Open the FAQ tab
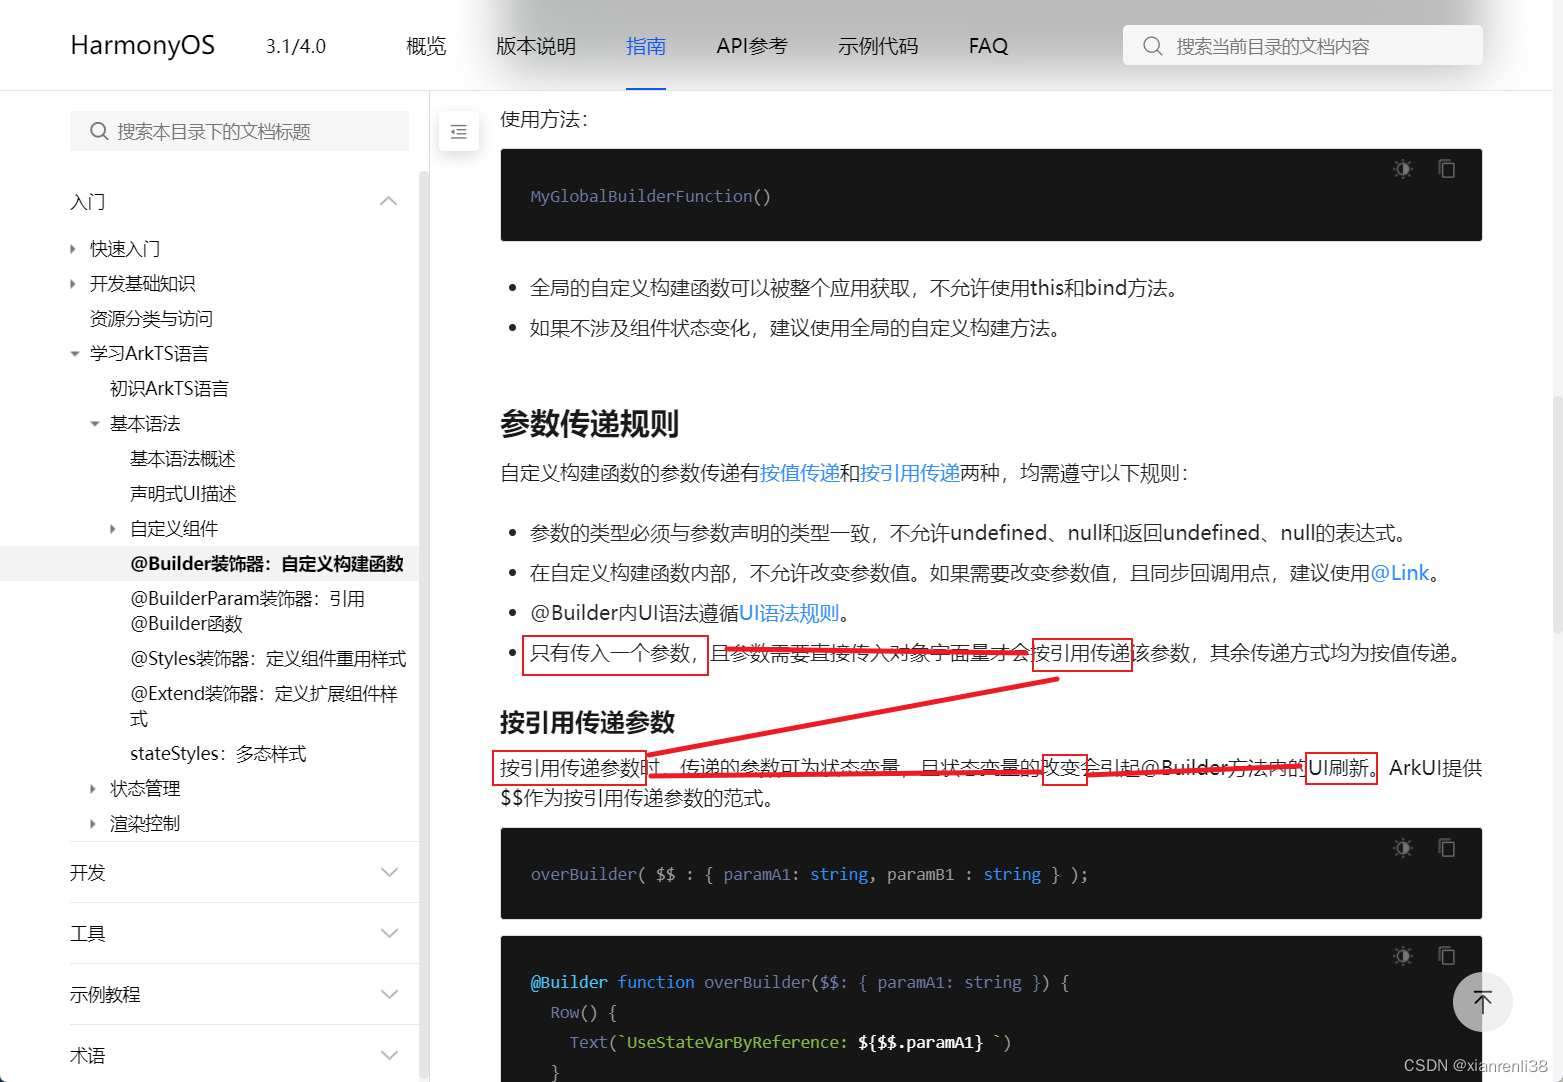1563x1082 pixels. pos(987,45)
